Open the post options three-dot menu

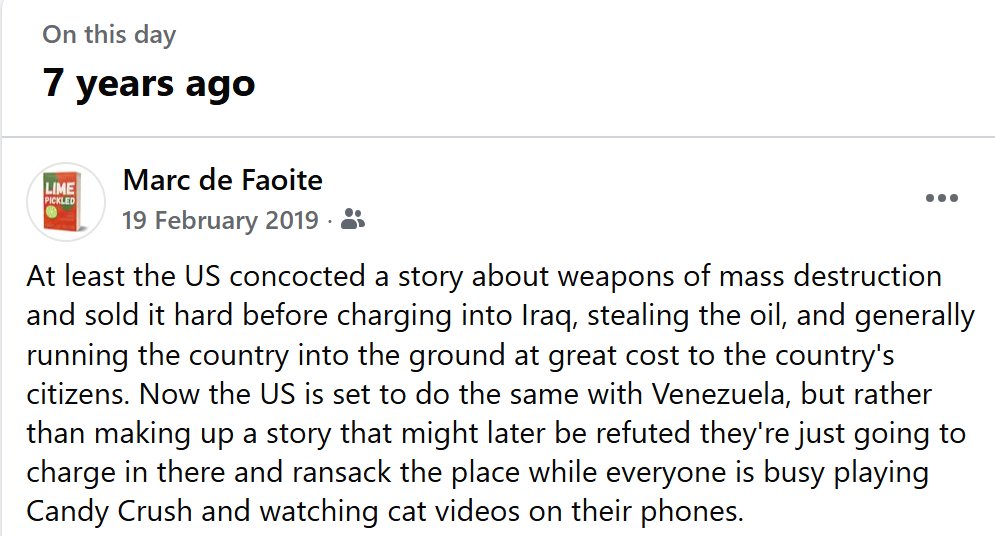[942, 199]
